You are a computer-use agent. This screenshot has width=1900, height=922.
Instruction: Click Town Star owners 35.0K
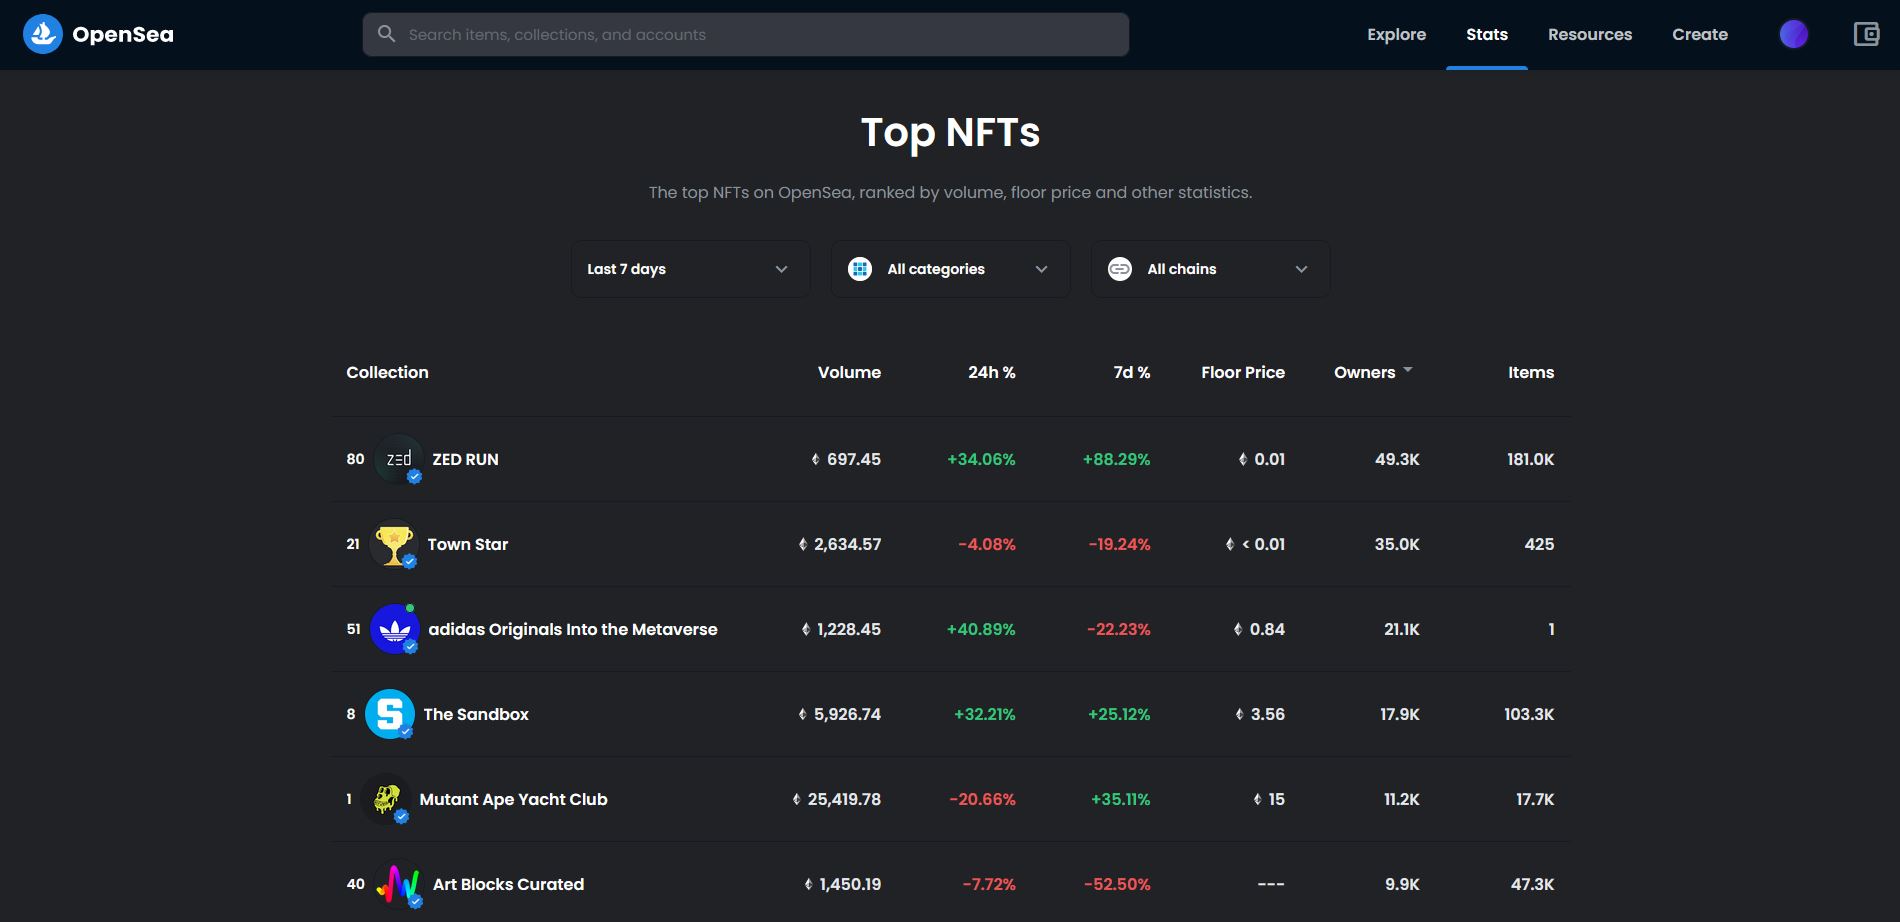[1397, 544]
